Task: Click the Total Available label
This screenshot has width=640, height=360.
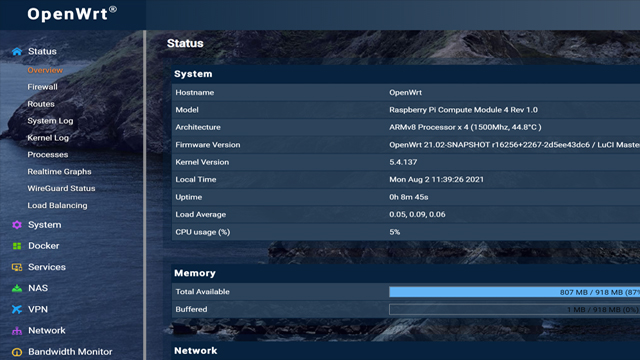Action: [202, 292]
